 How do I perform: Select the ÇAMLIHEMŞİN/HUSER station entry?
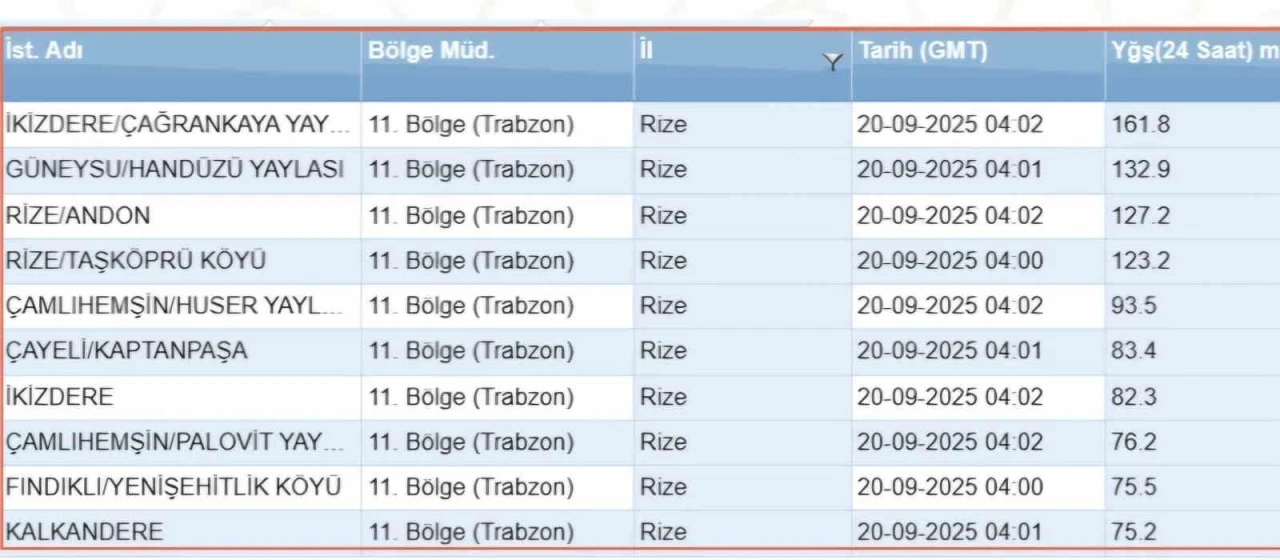coord(175,306)
